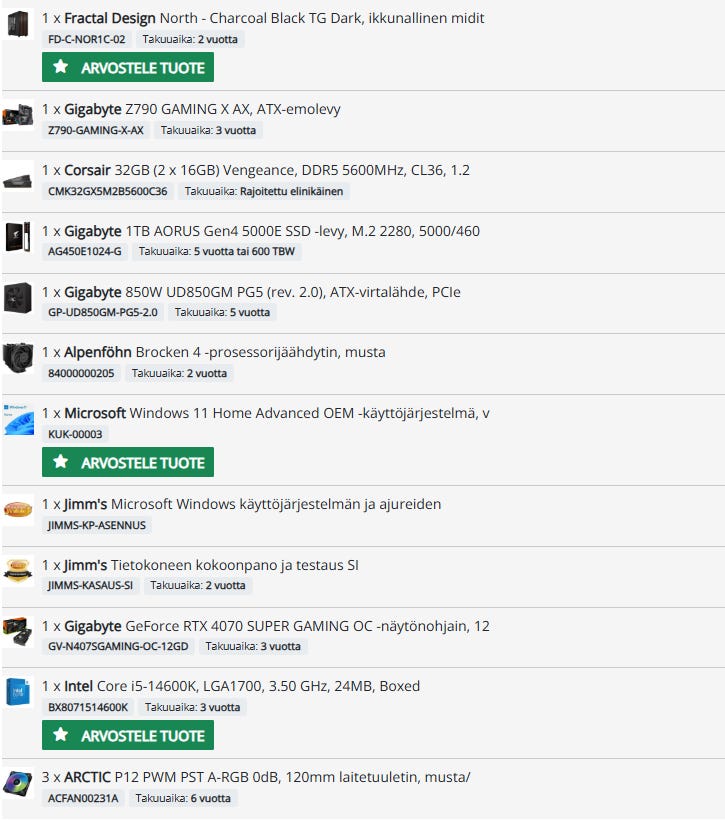Open the Gigabyte Z790 GAMING X AX product link
725x822 pixels.
pyautogui.click(x=202, y=109)
